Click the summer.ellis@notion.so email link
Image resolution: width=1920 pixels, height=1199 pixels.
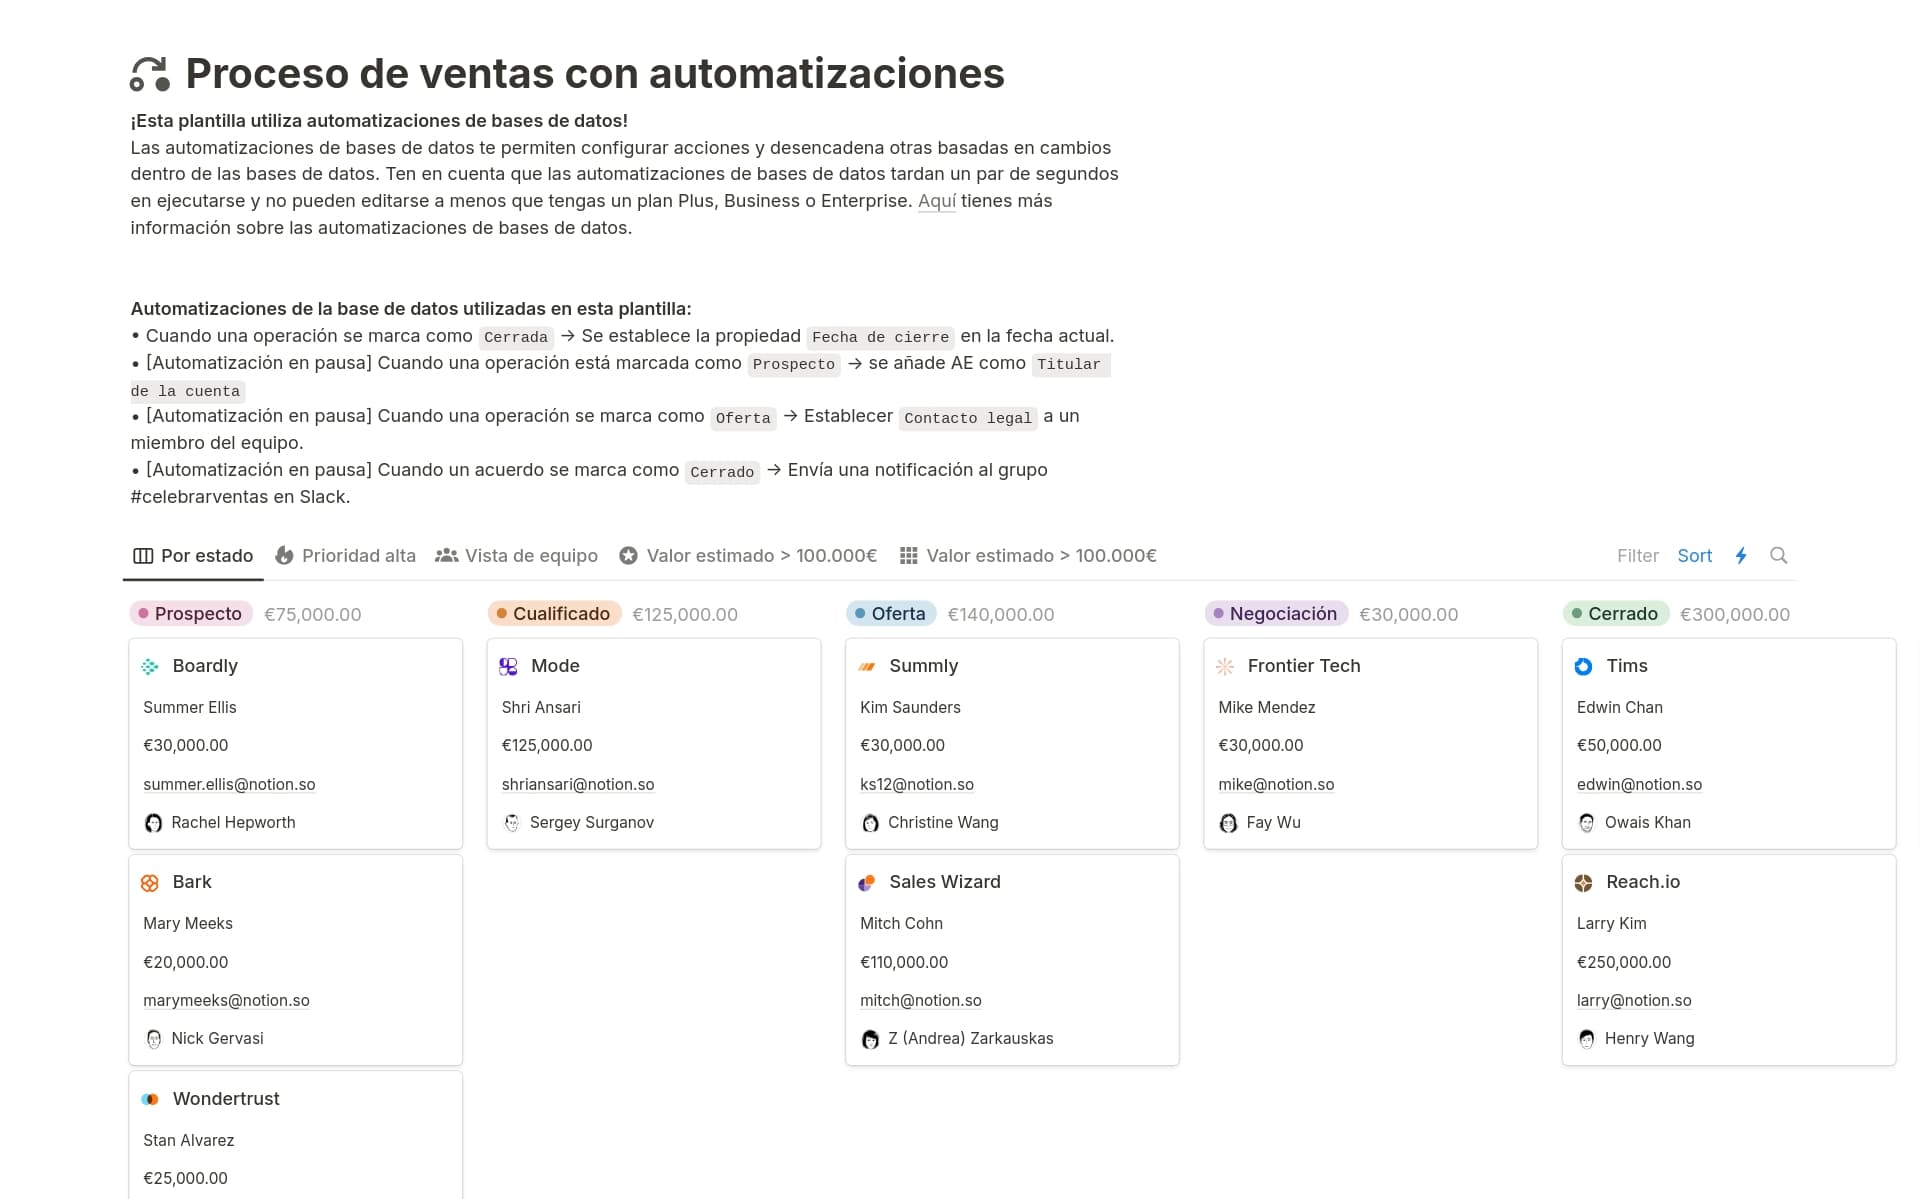(x=229, y=785)
